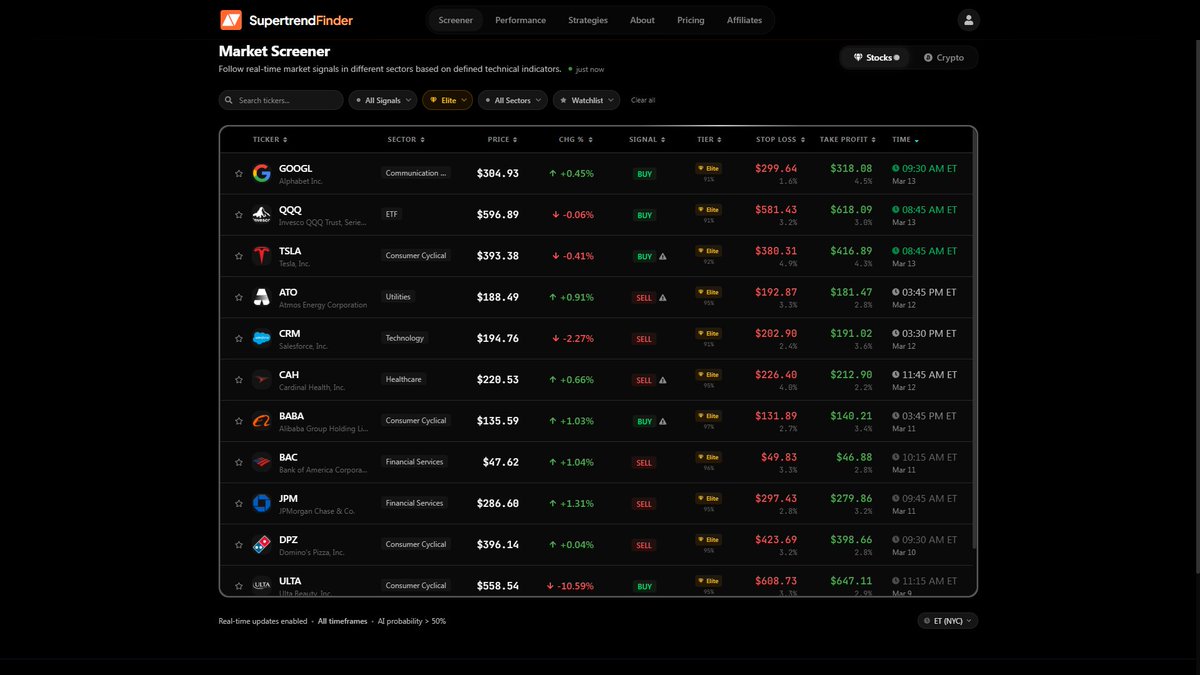Click the Salesforce cloud logo icon
This screenshot has height=675, width=1200.
(x=262, y=338)
